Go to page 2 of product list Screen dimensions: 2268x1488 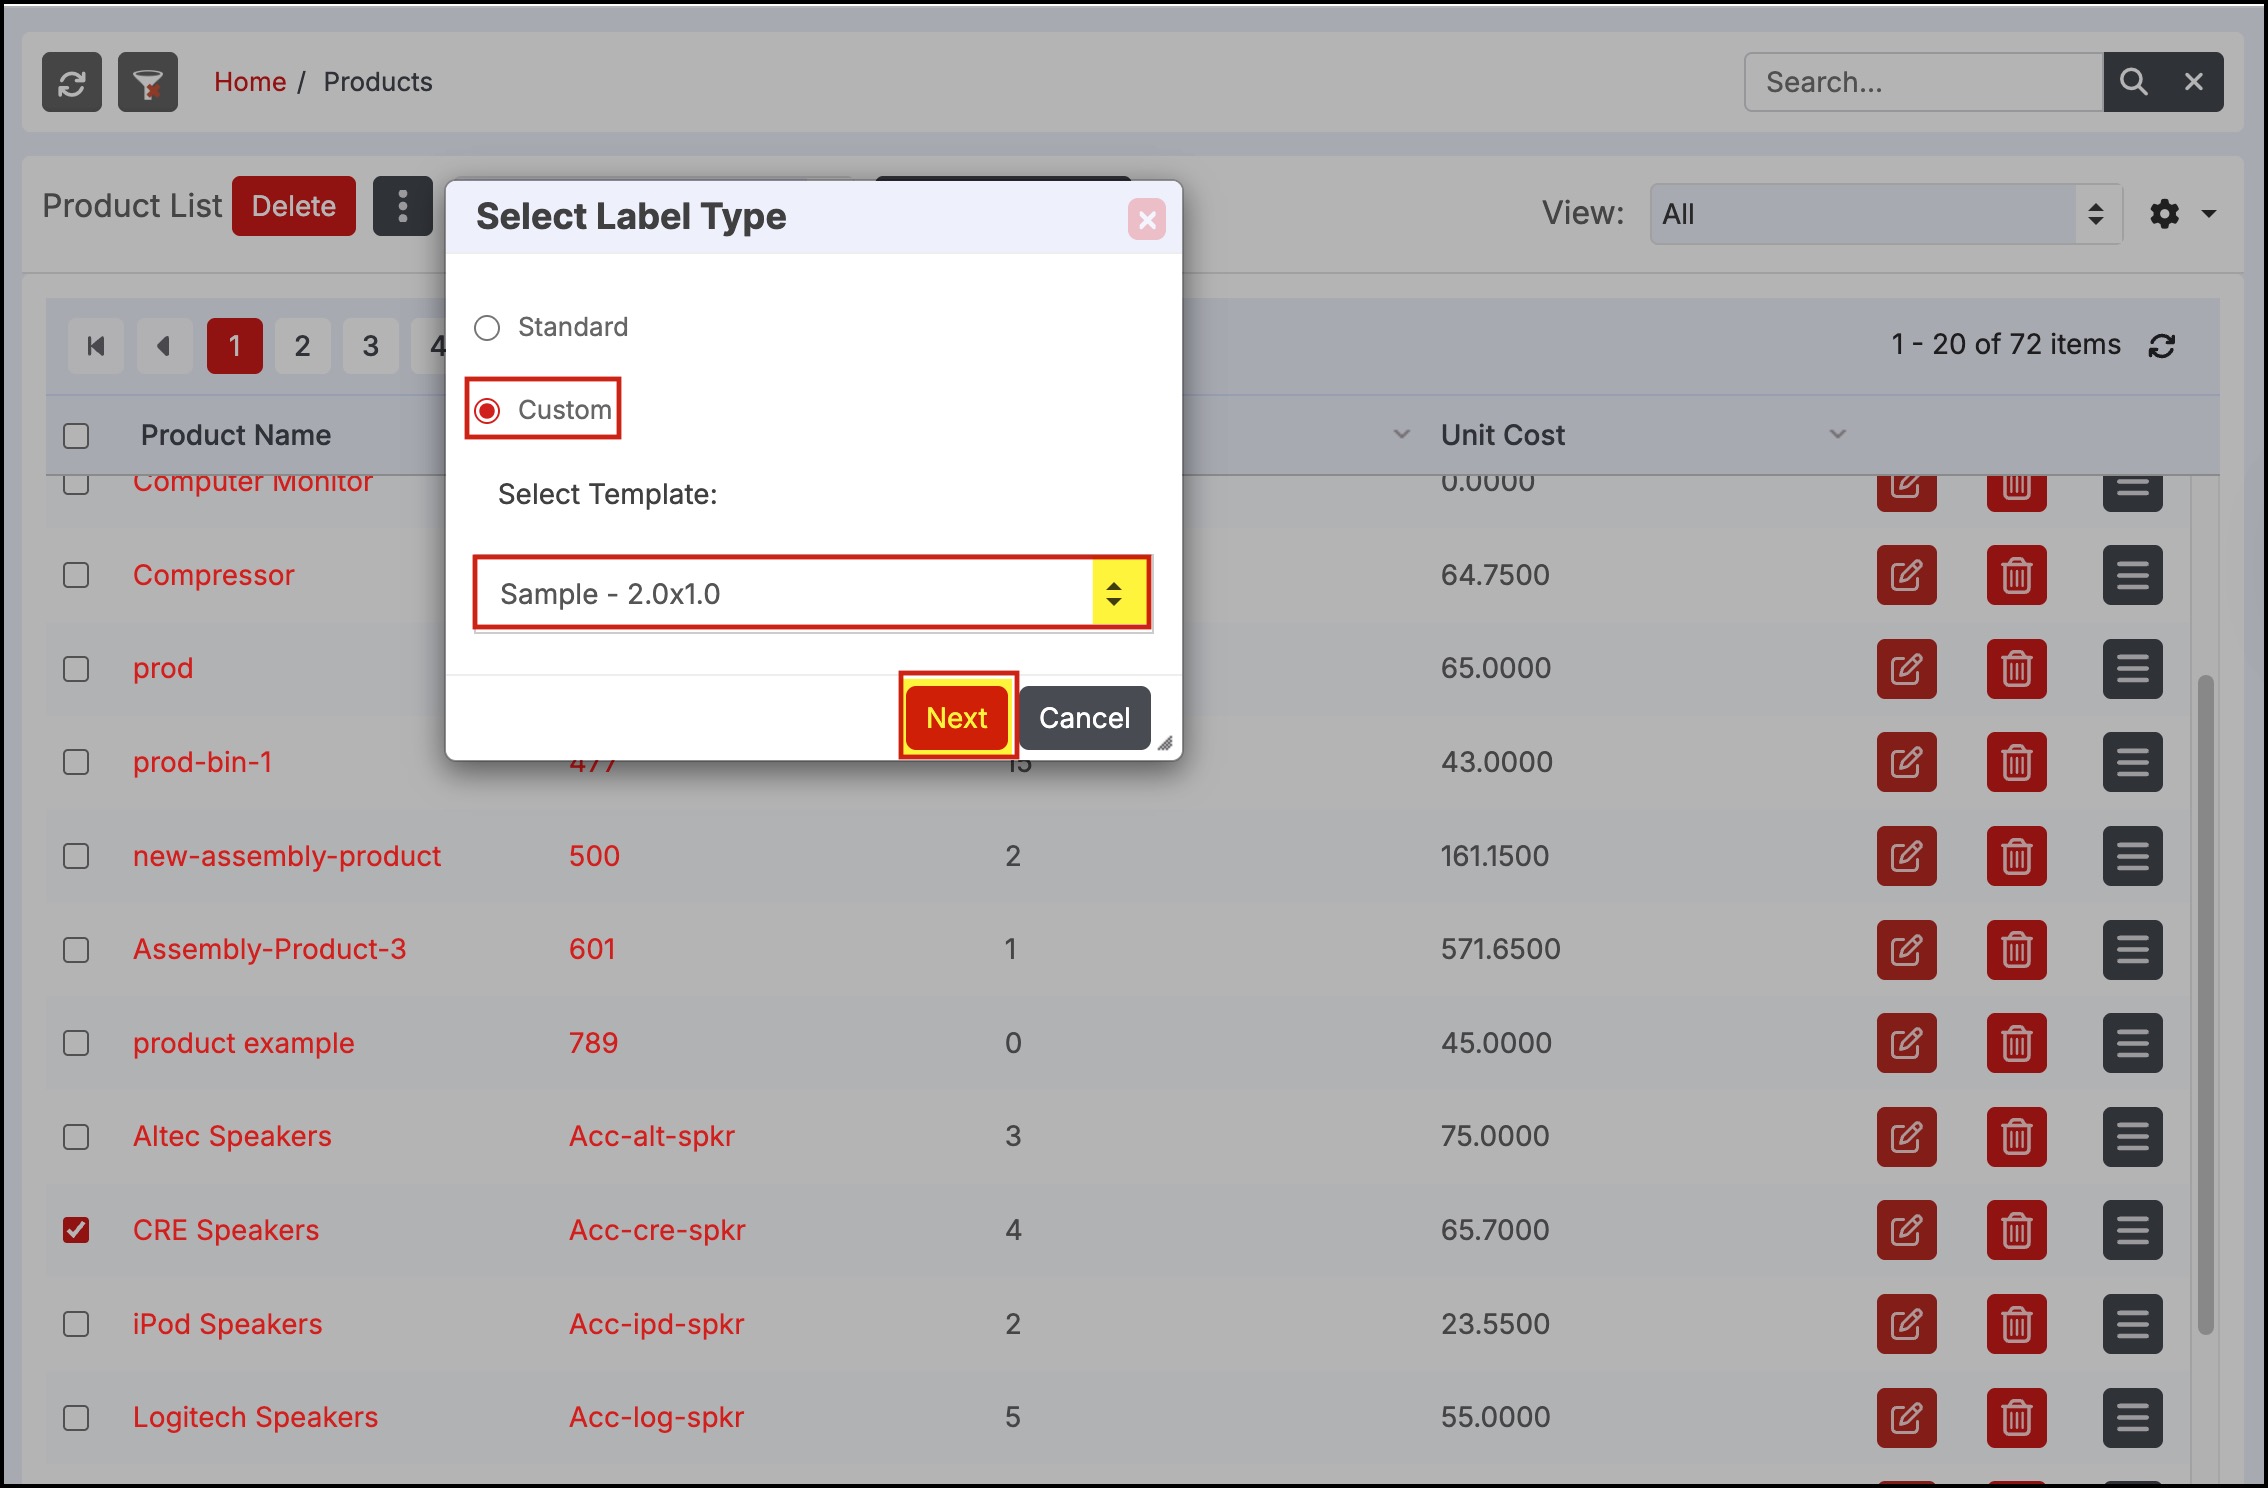pos(302,346)
